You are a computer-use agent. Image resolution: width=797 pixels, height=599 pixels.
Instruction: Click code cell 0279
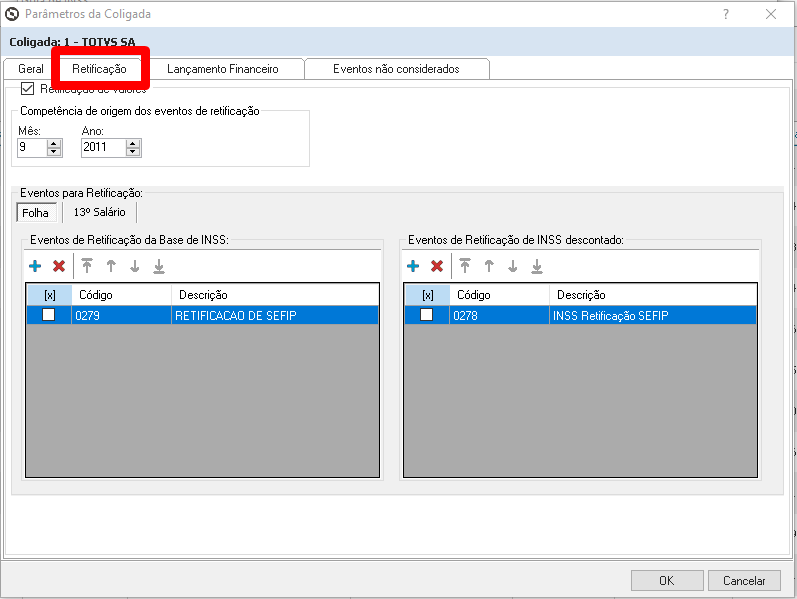click(121, 315)
